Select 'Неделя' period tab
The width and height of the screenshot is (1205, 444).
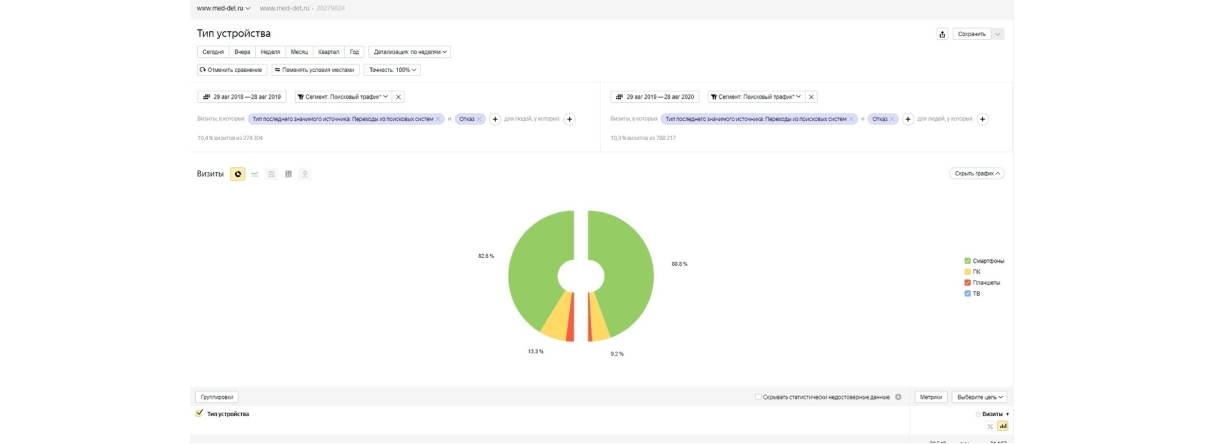pos(270,52)
